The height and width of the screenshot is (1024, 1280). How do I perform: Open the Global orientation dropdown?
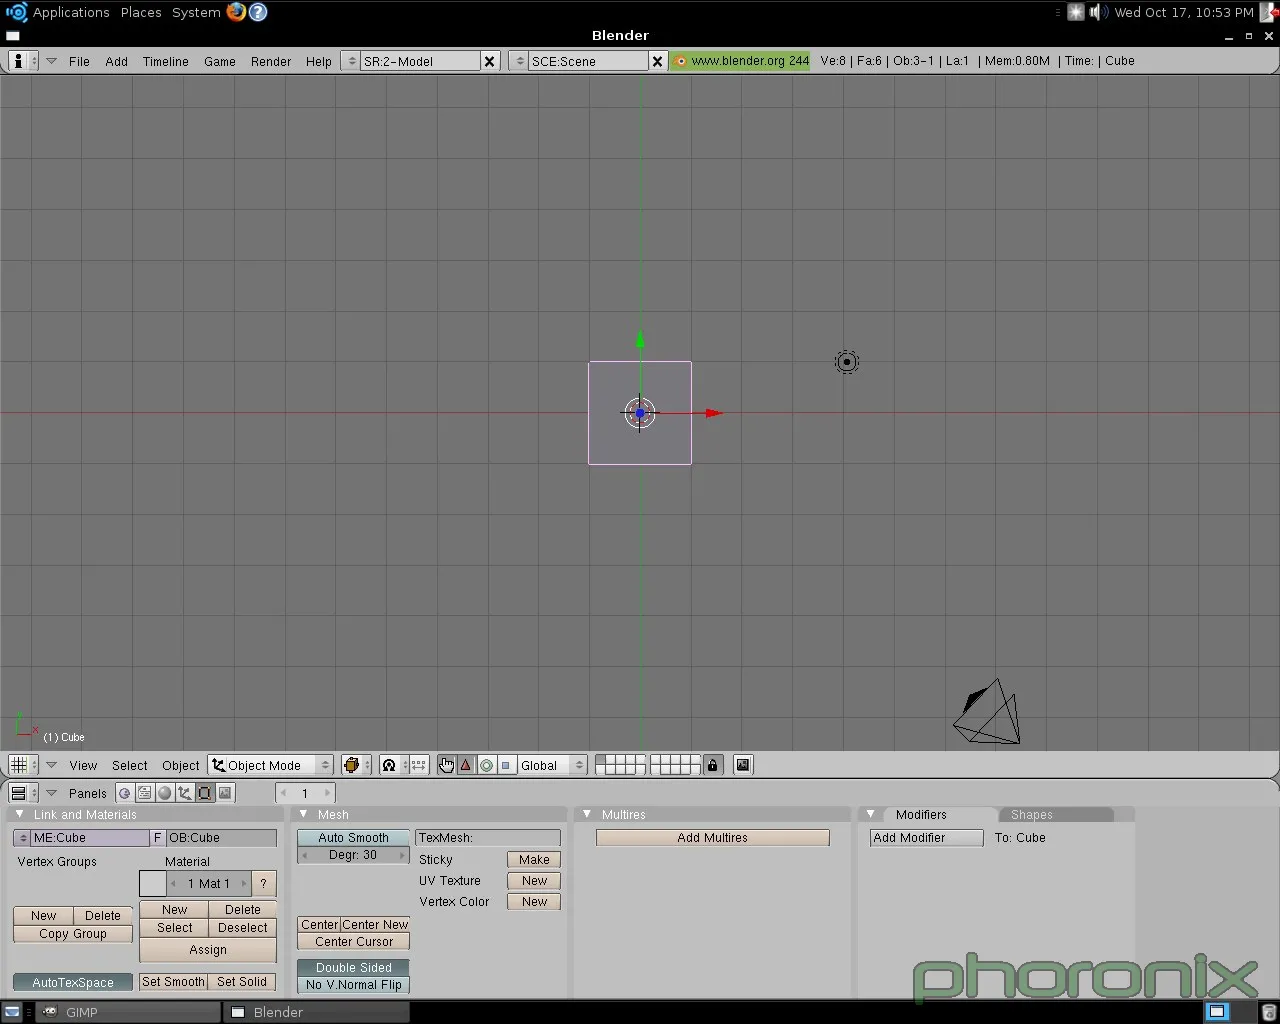[552, 765]
